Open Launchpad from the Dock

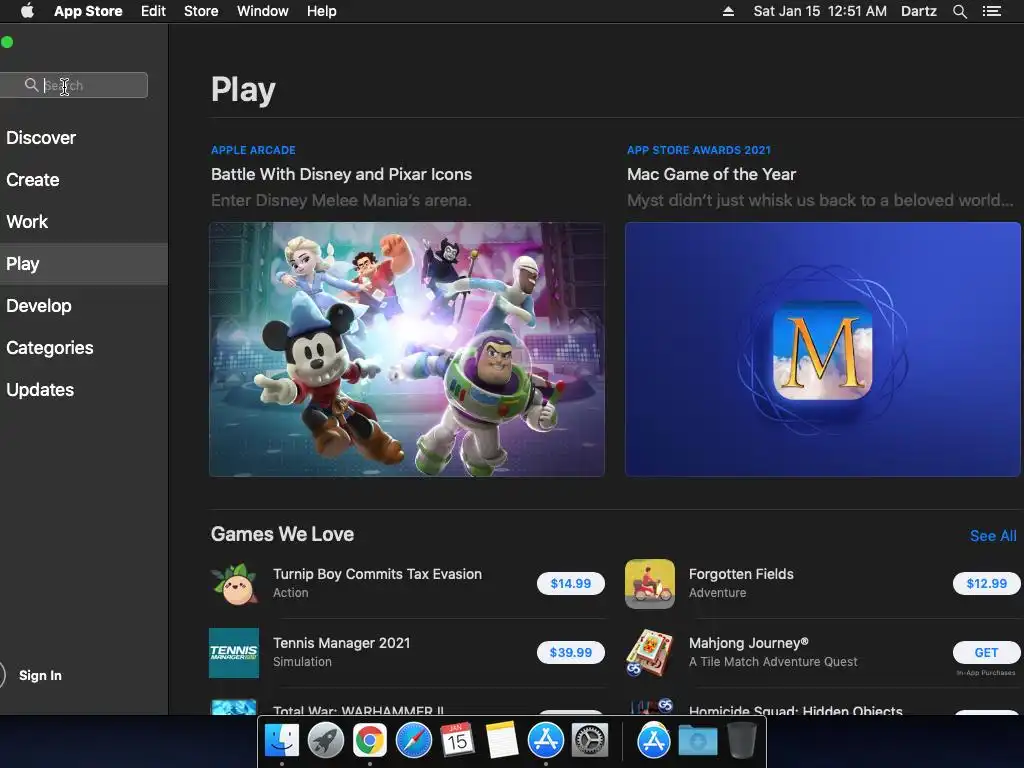coord(326,741)
